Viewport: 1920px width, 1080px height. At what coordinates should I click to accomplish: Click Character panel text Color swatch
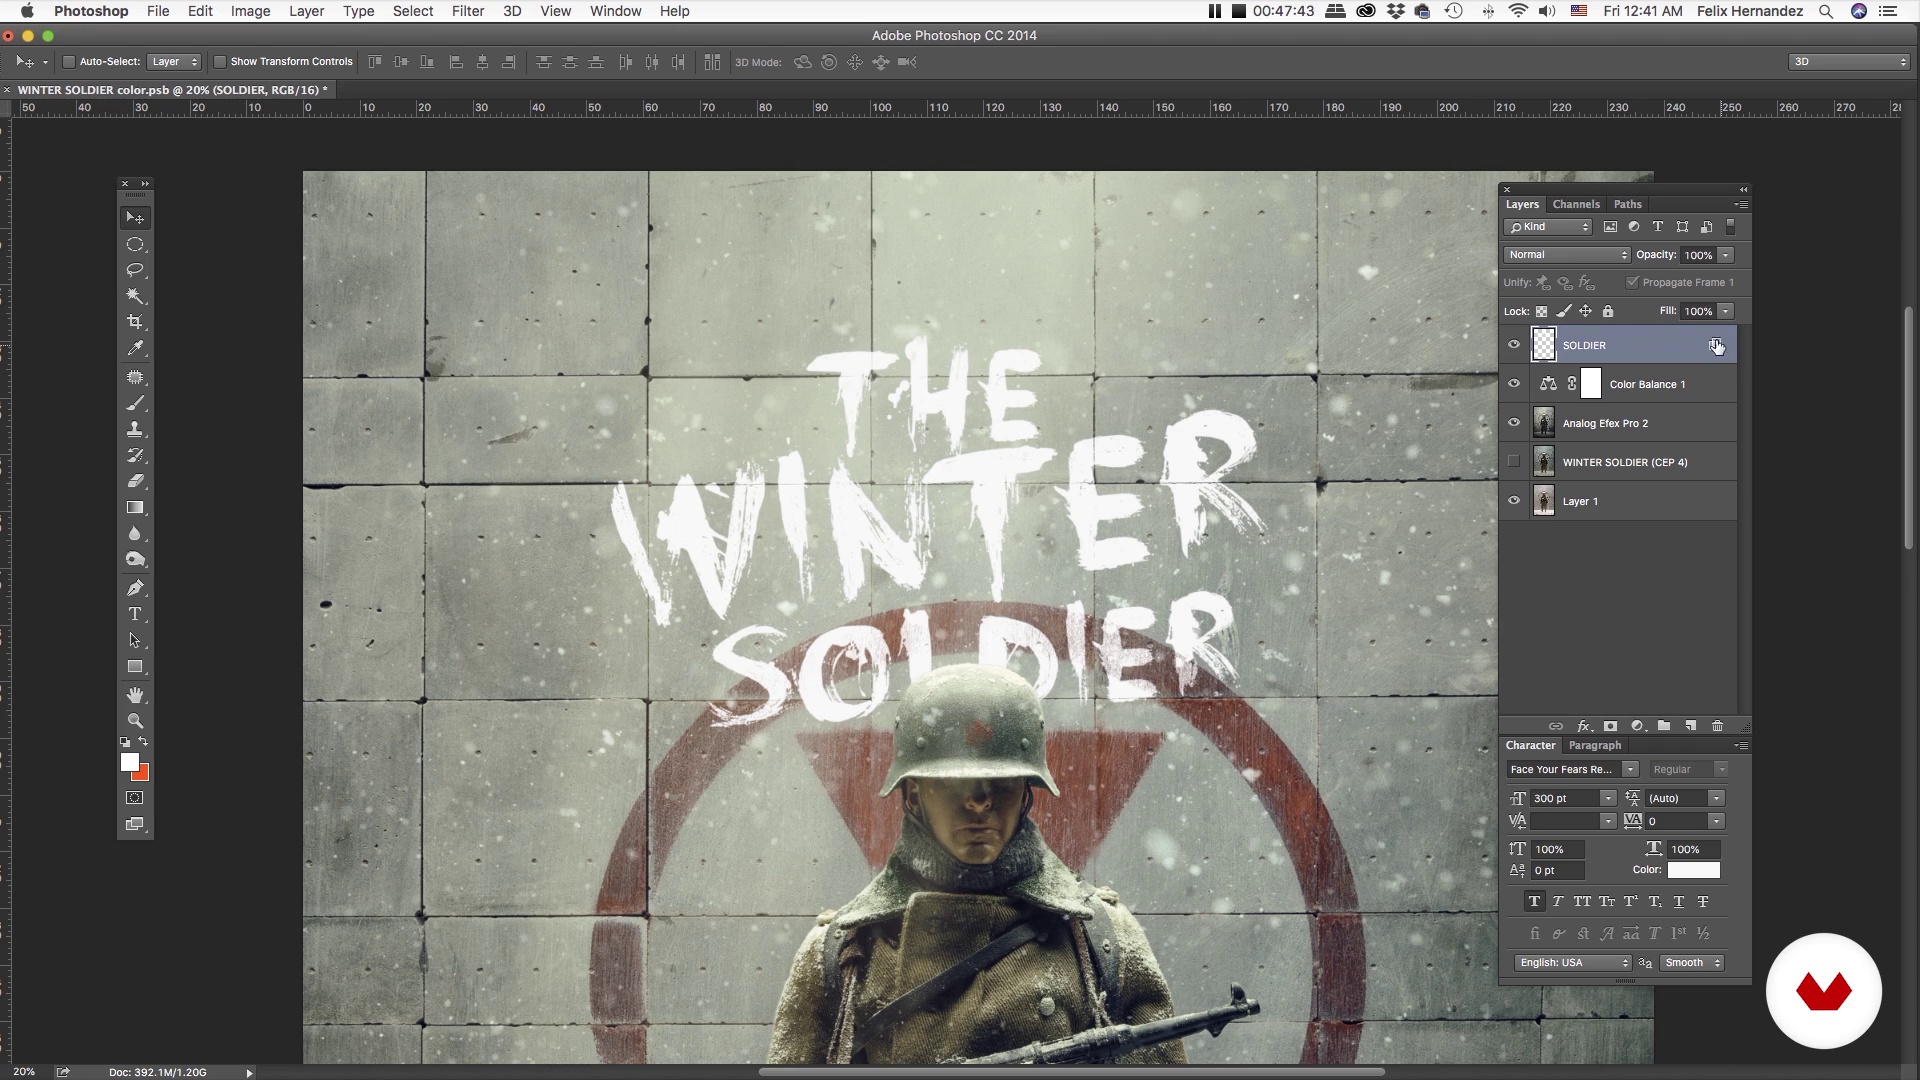1693,870
